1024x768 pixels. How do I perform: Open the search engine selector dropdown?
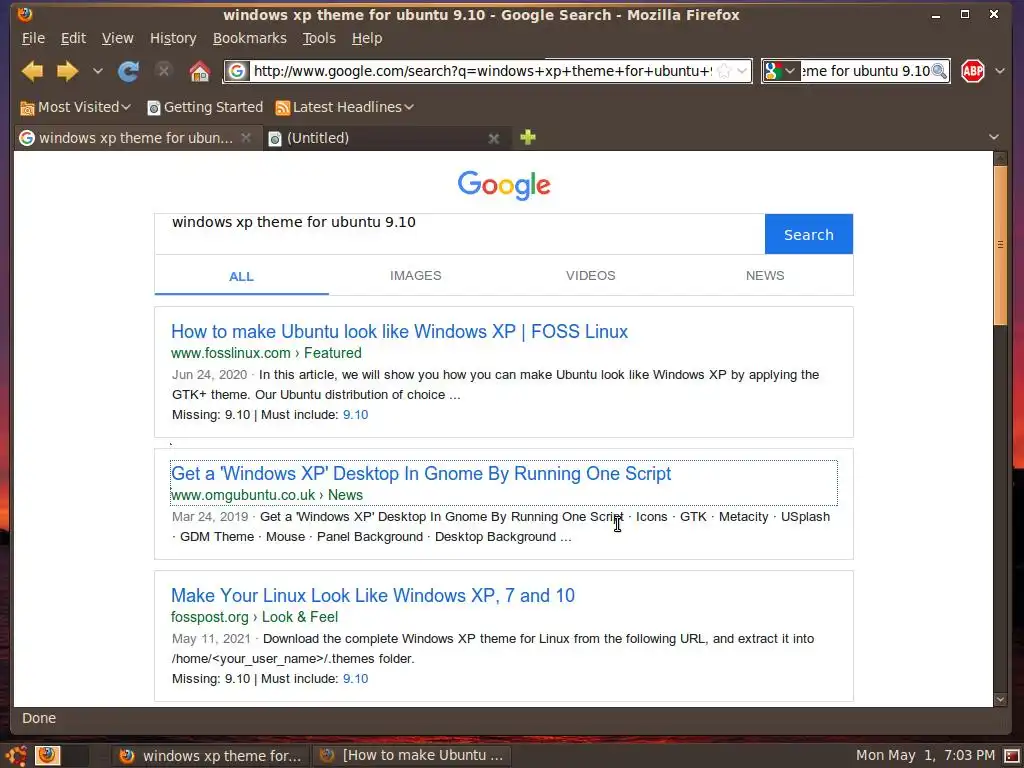tap(780, 71)
